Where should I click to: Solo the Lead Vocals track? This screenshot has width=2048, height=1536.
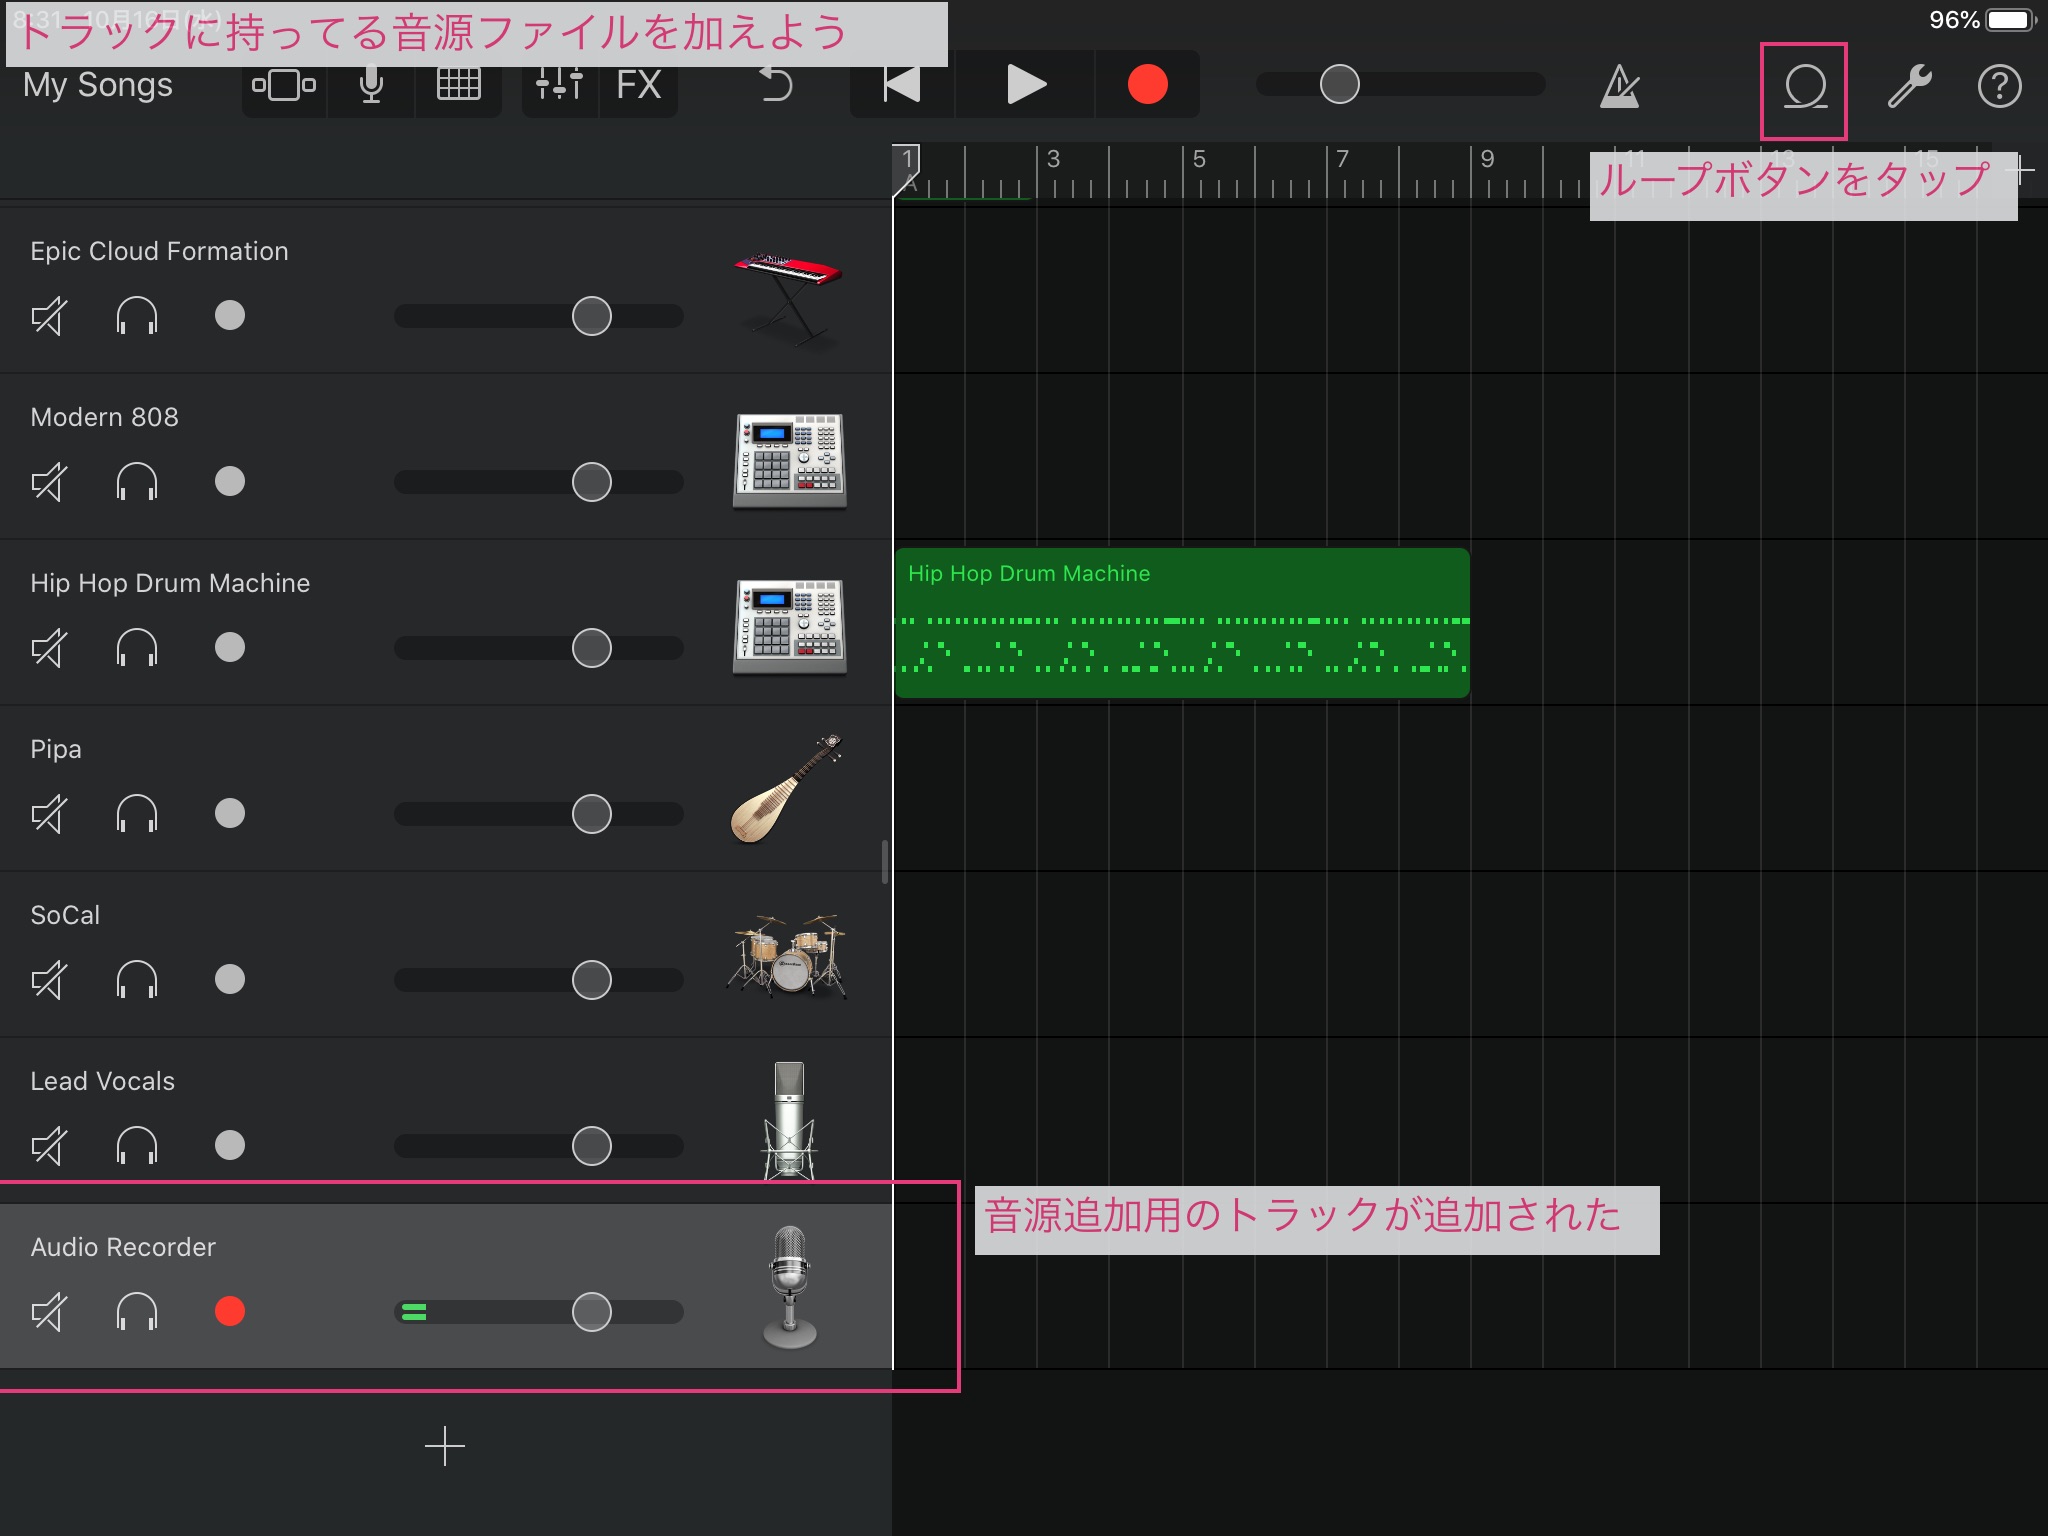pyautogui.click(x=137, y=1146)
